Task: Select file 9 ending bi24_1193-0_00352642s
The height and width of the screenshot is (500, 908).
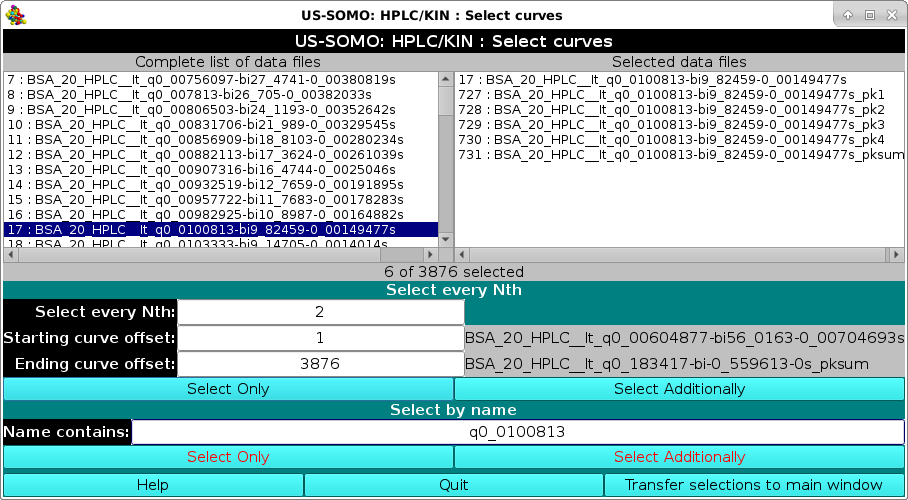Action: (221, 110)
